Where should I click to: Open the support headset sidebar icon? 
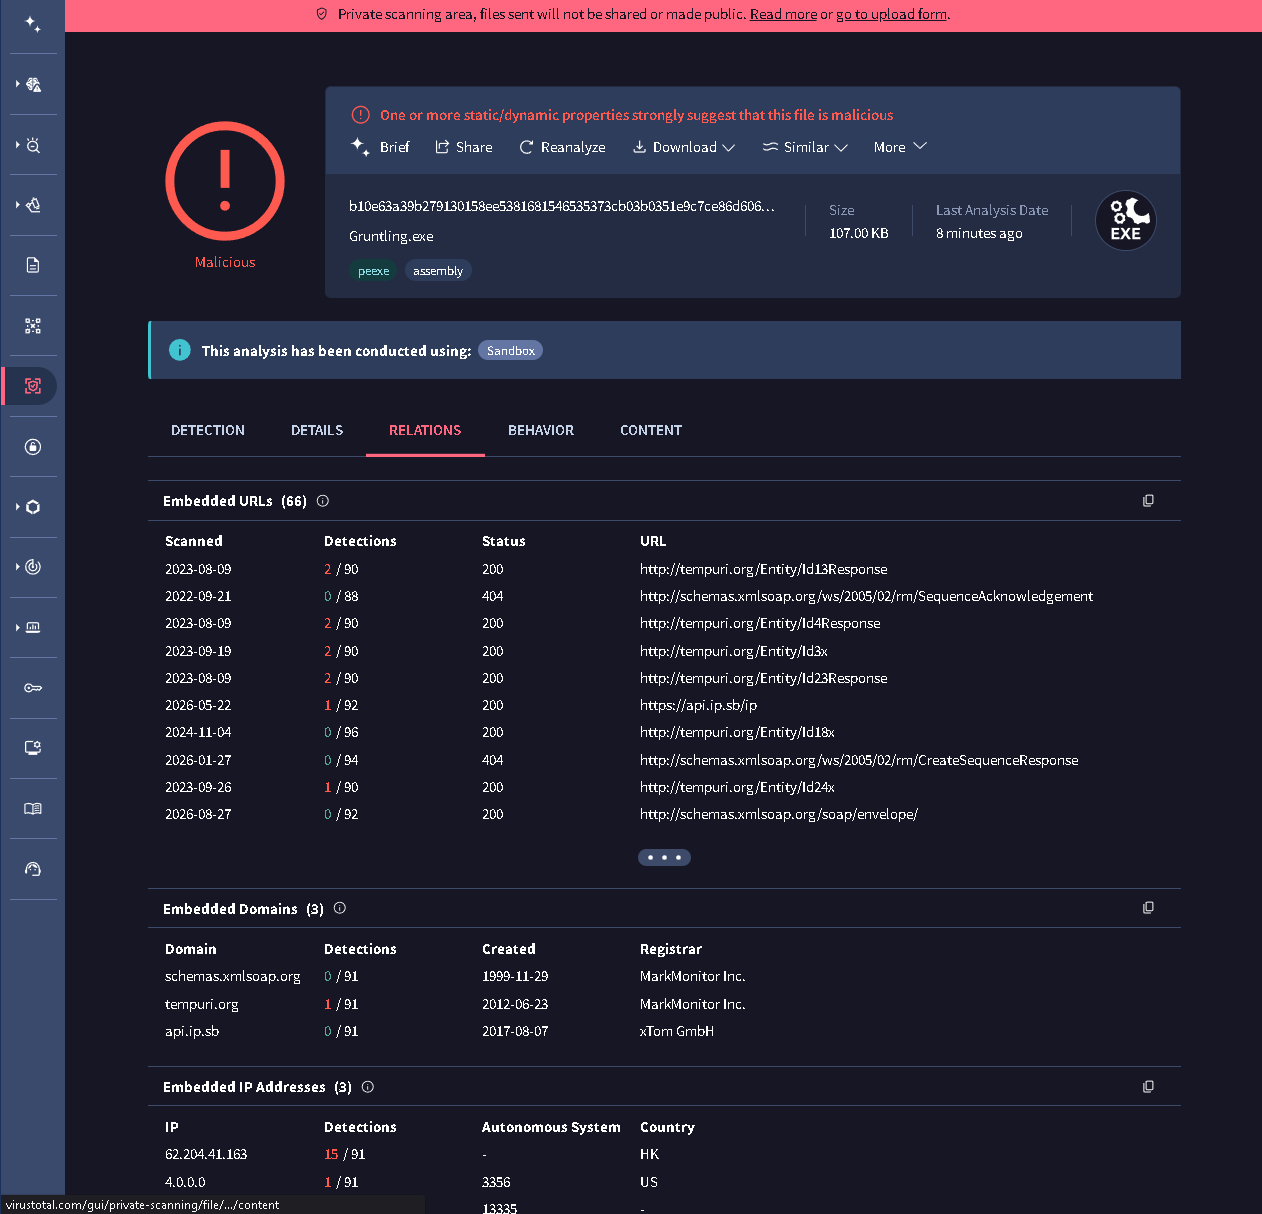click(x=33, y=869)
